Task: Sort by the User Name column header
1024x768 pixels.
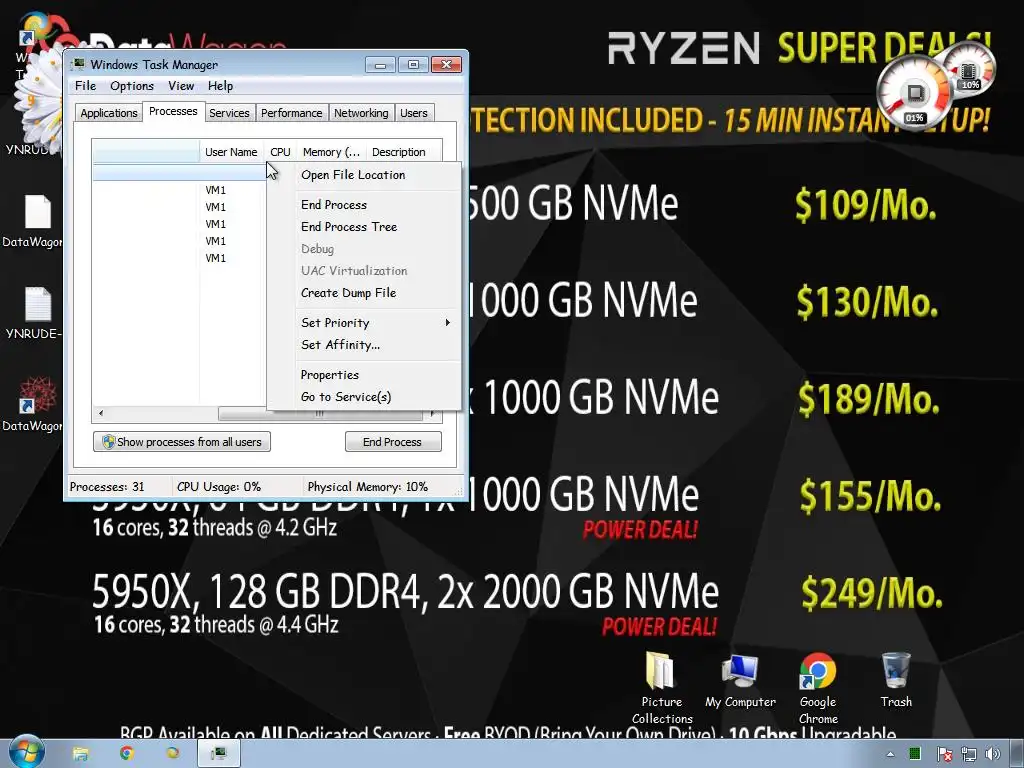Action: (231, 152)
